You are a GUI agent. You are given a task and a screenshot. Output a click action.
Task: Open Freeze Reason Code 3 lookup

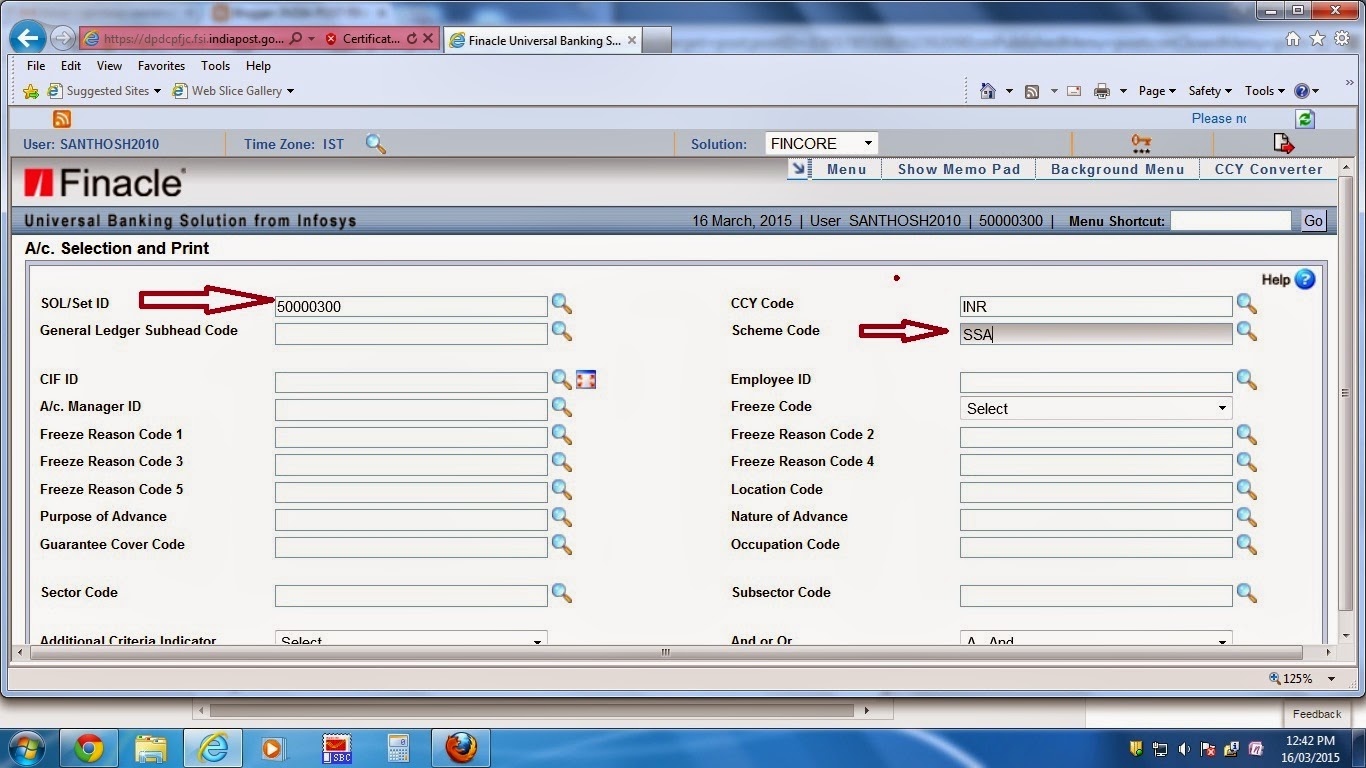[562, 462]
